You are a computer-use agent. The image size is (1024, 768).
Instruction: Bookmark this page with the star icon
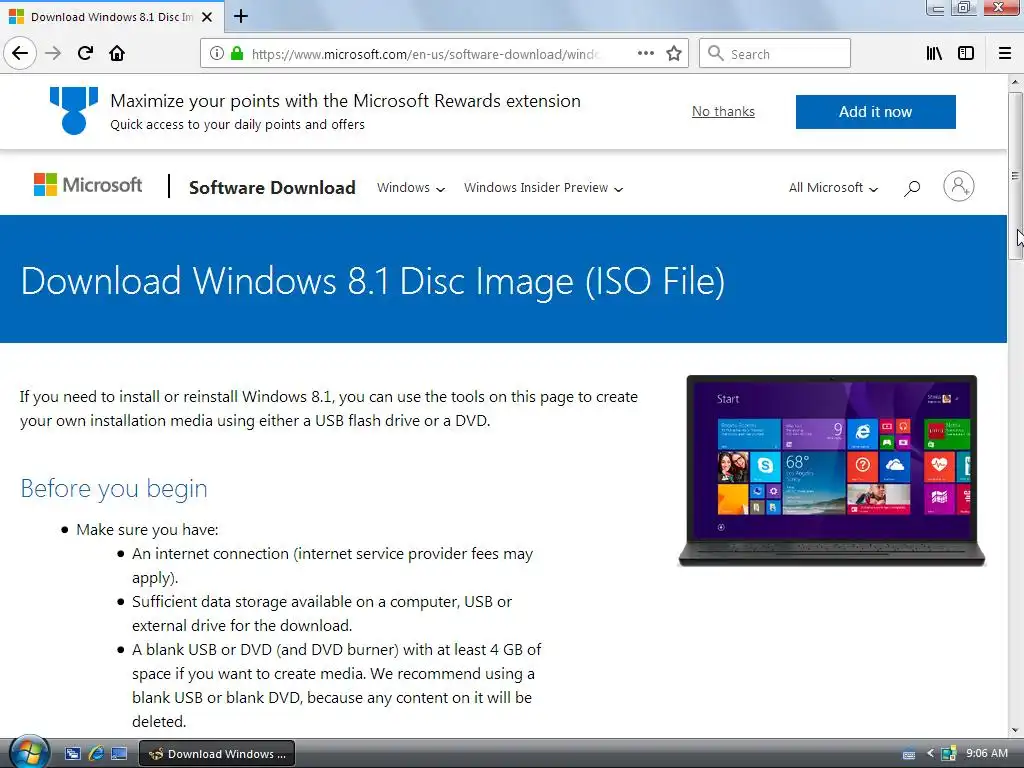(674, 53)
